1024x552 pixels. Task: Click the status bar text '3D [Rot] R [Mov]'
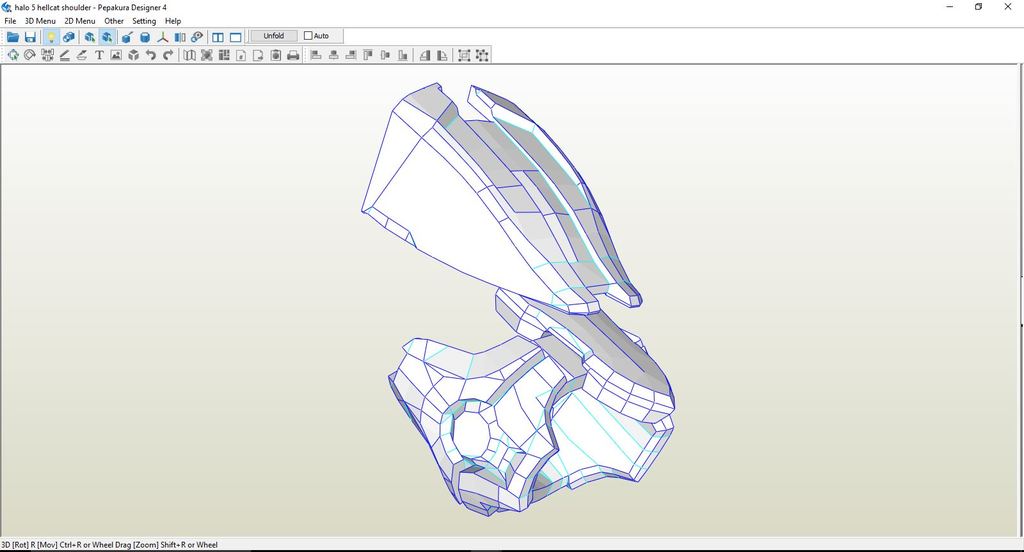click(30, 545)
